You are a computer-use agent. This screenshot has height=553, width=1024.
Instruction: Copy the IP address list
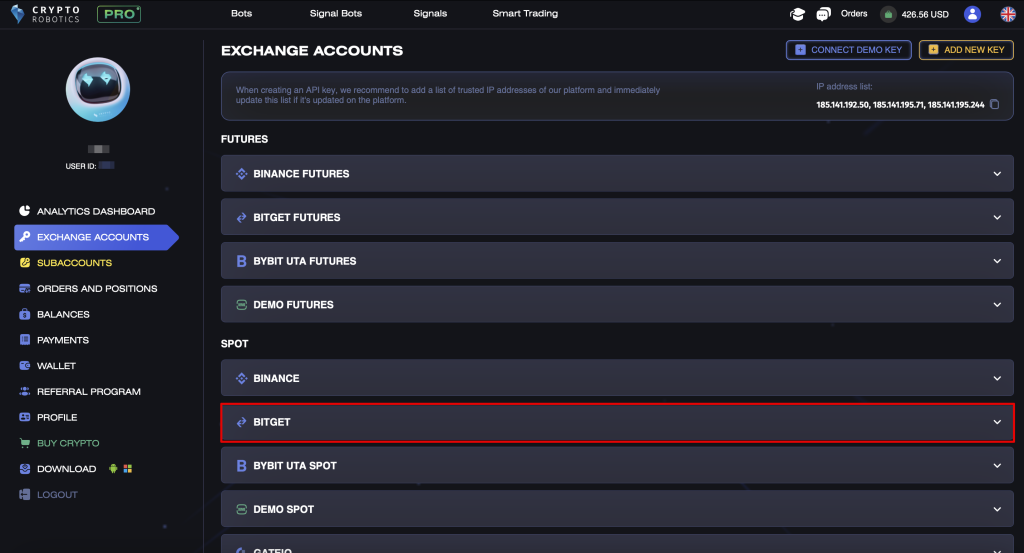(x=995, y=104)
